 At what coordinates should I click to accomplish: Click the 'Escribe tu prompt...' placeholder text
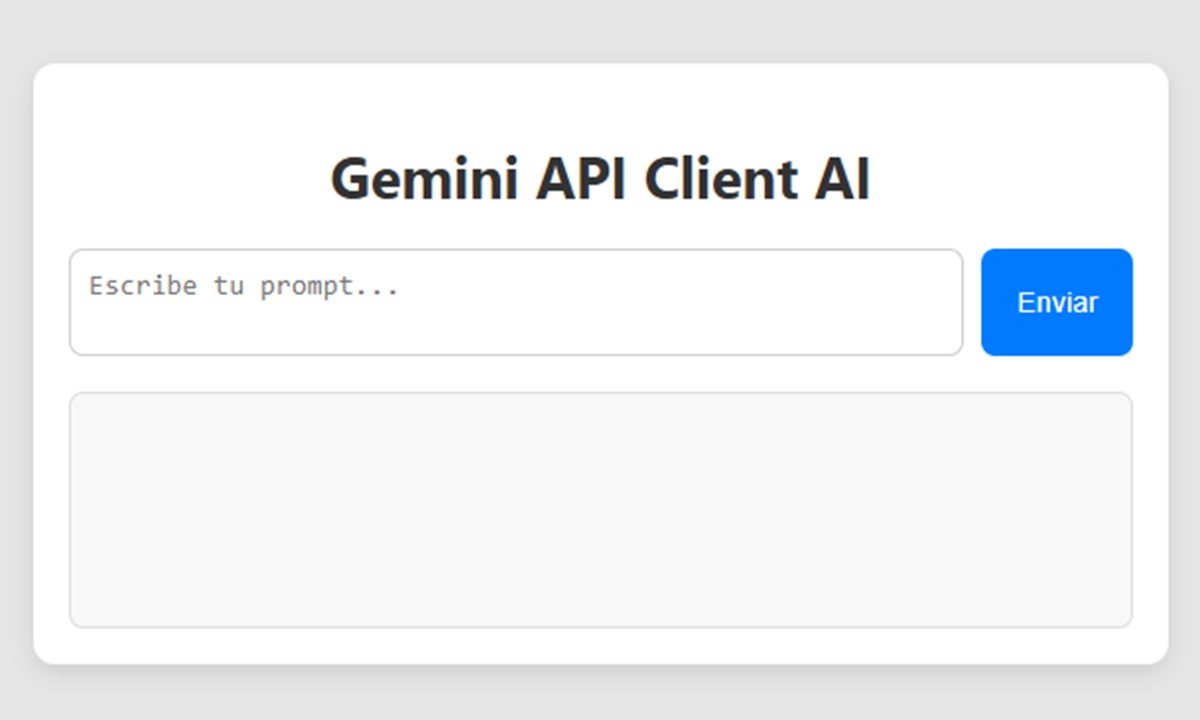[x=244, y=287]
